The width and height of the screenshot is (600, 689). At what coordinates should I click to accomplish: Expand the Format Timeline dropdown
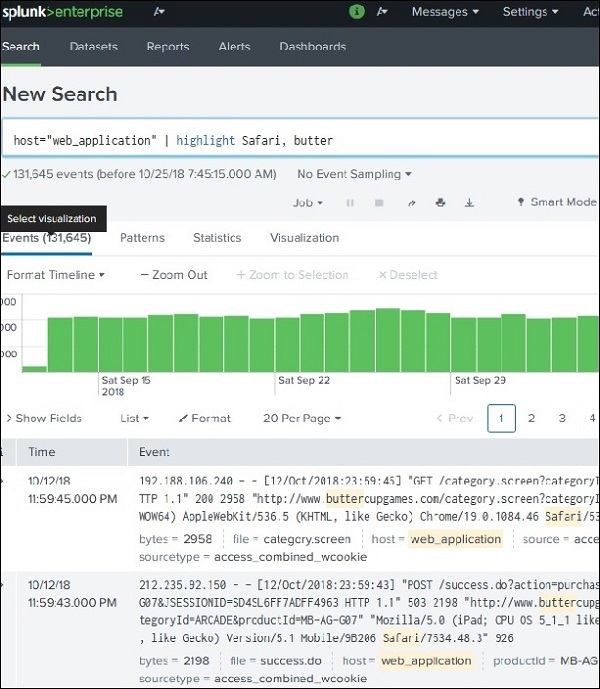click(55, 274)
